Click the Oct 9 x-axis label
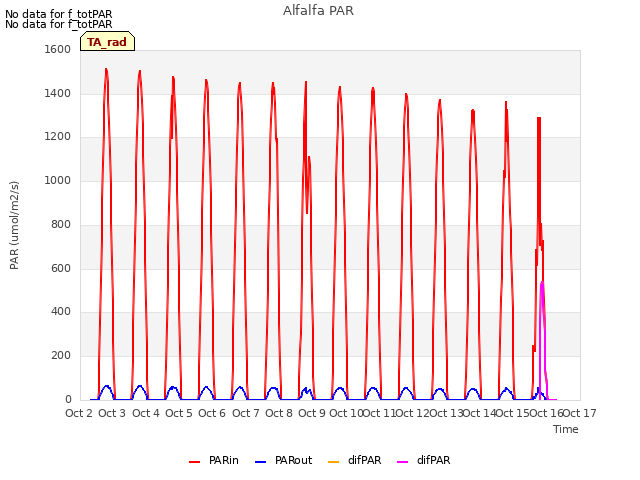Screen dimensions: 640x480 (x=312, y=413)
